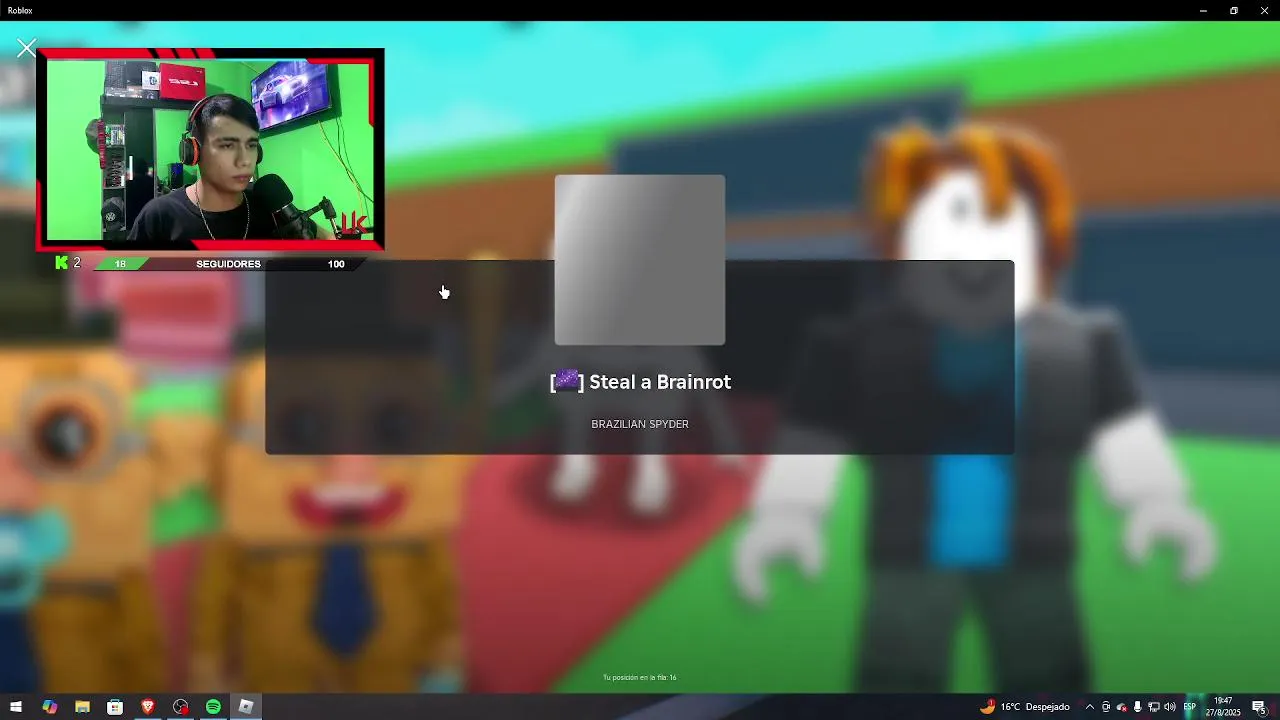Open the Windows Start menu

(x=16, y=707)
